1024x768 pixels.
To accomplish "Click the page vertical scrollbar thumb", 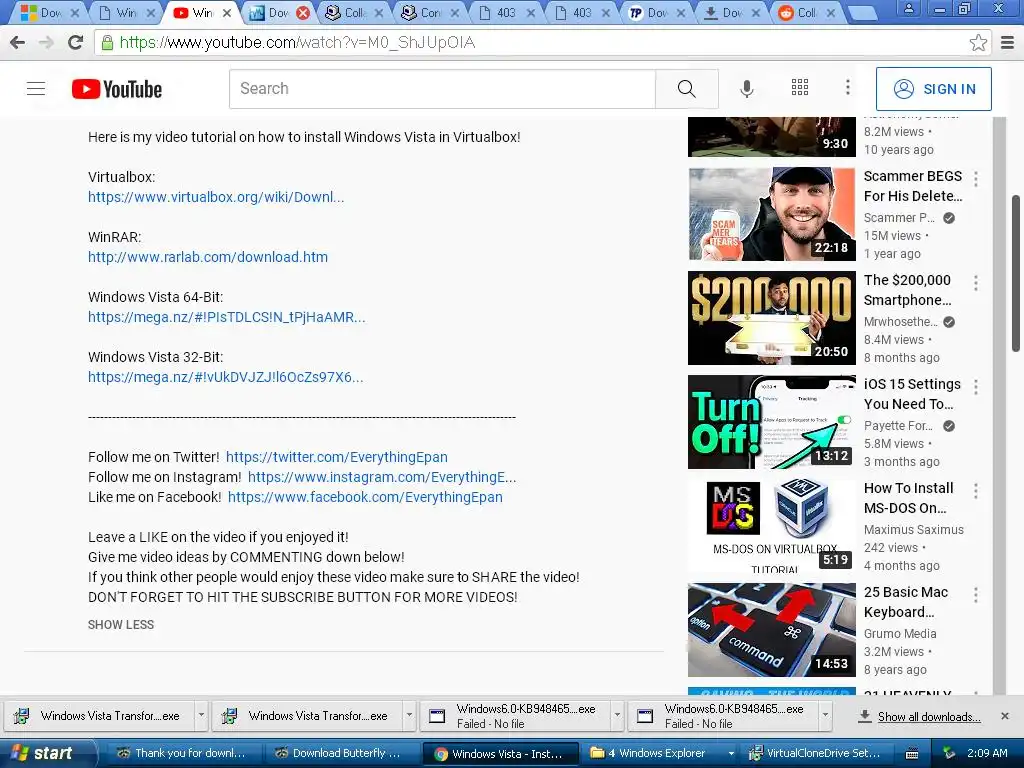I will pyautogui.click(x=1016, y=273).
